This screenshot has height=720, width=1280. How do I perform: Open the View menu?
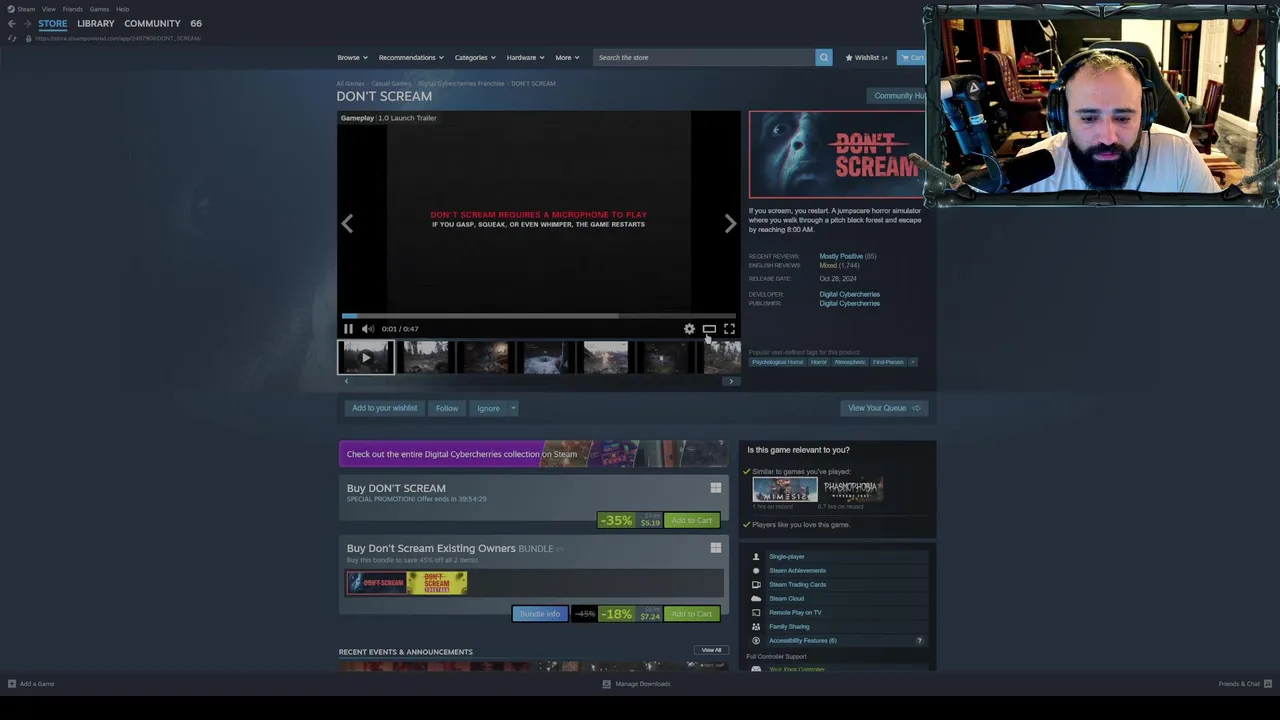(48, 9)
